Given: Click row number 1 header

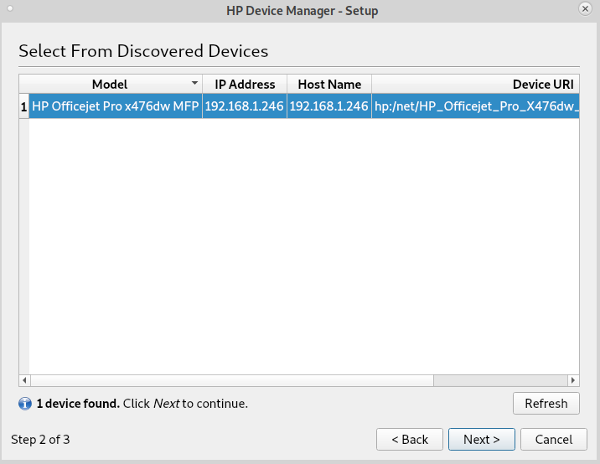Looking at the screenshot, I should tap(24, 106).
